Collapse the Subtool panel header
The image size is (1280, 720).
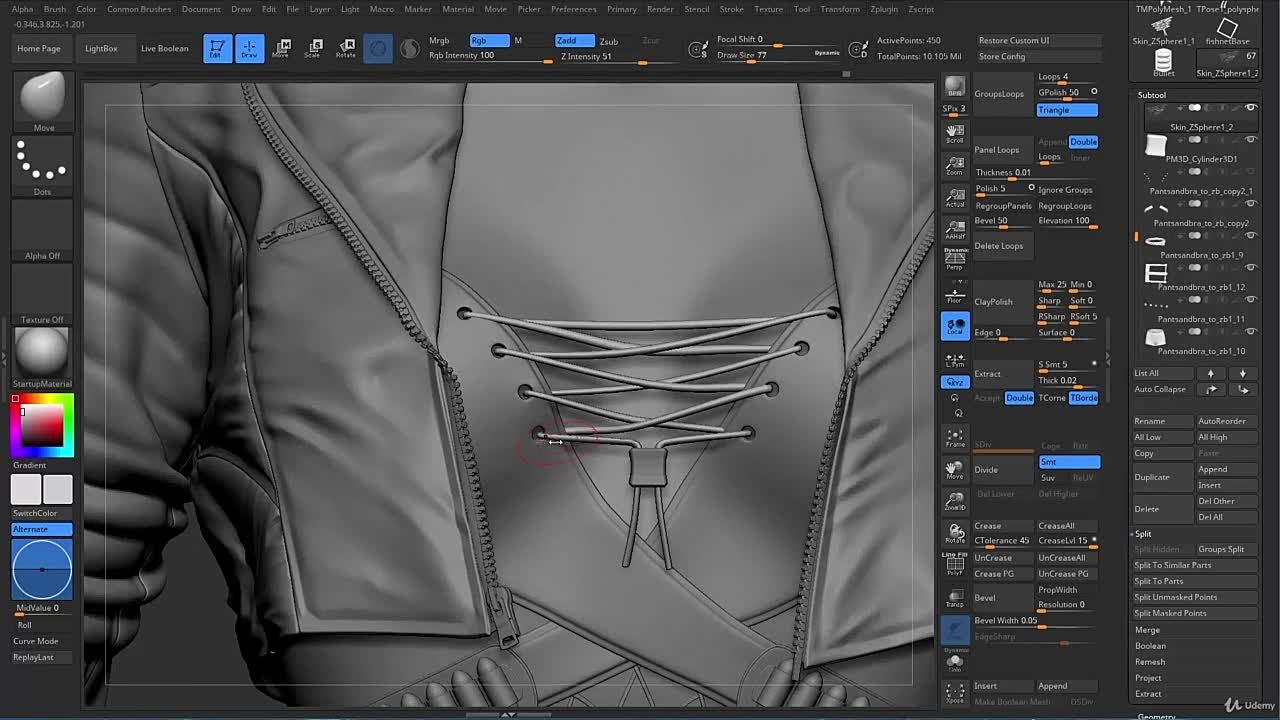1152,95
